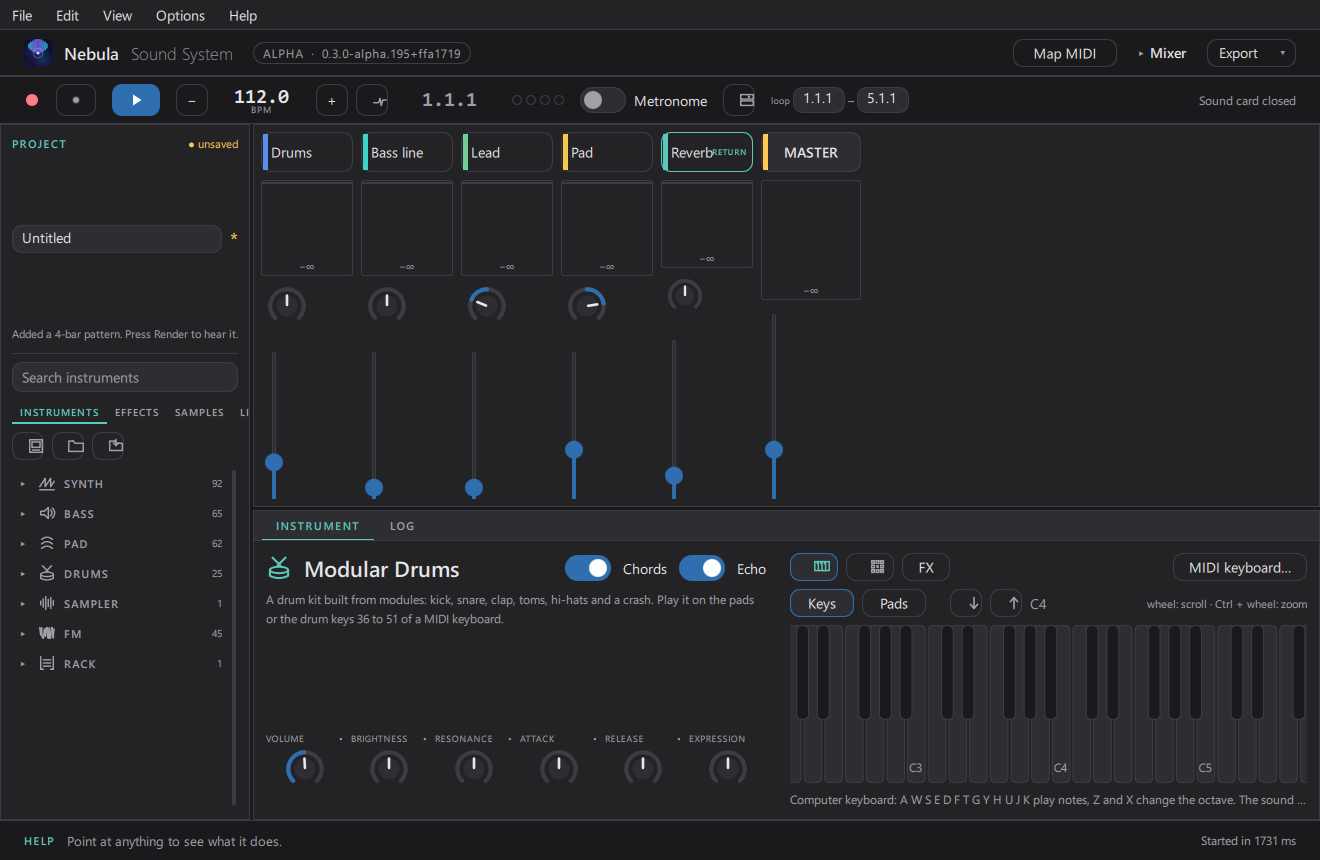Toggle the Chords switch

click(x=588, y=568)
